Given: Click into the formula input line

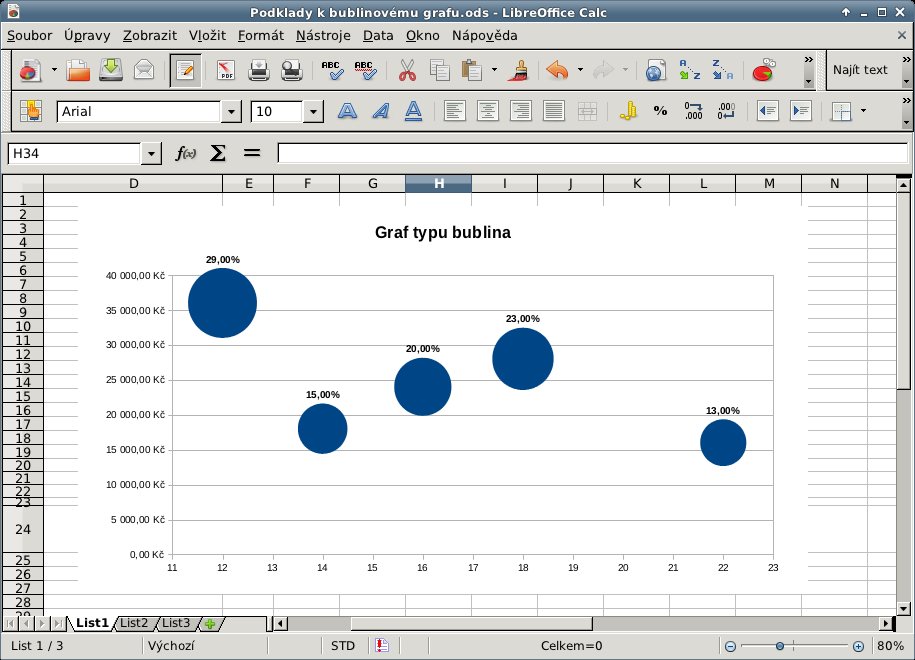Looking at the screenshot, I should 592,153.
